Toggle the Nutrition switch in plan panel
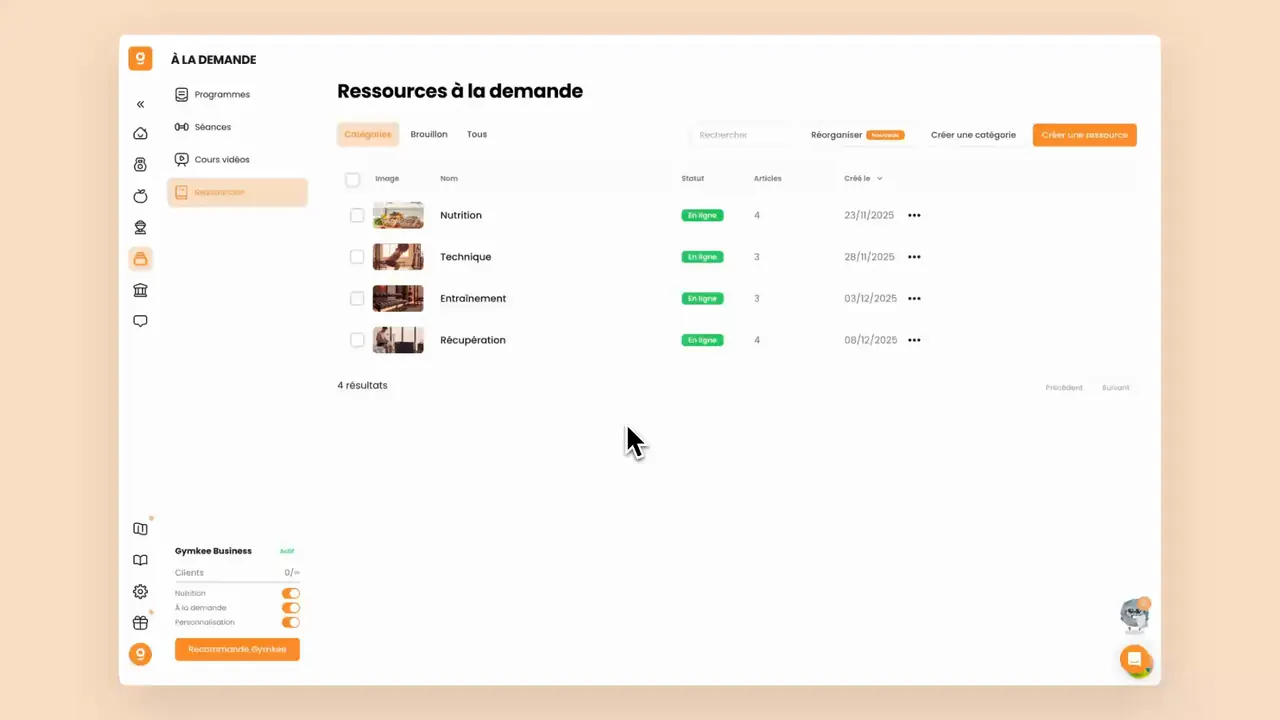1280x720 pixels. pos(291,593)
